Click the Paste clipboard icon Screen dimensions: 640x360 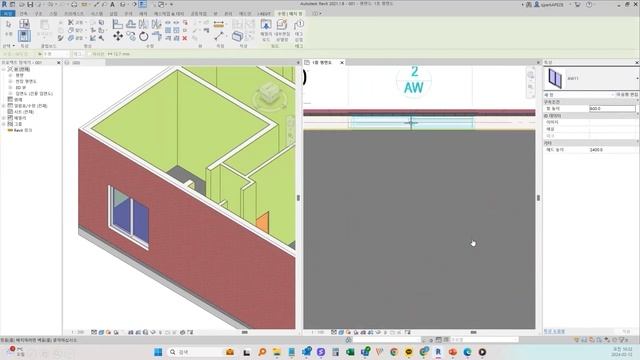click(x=44, y=25)
